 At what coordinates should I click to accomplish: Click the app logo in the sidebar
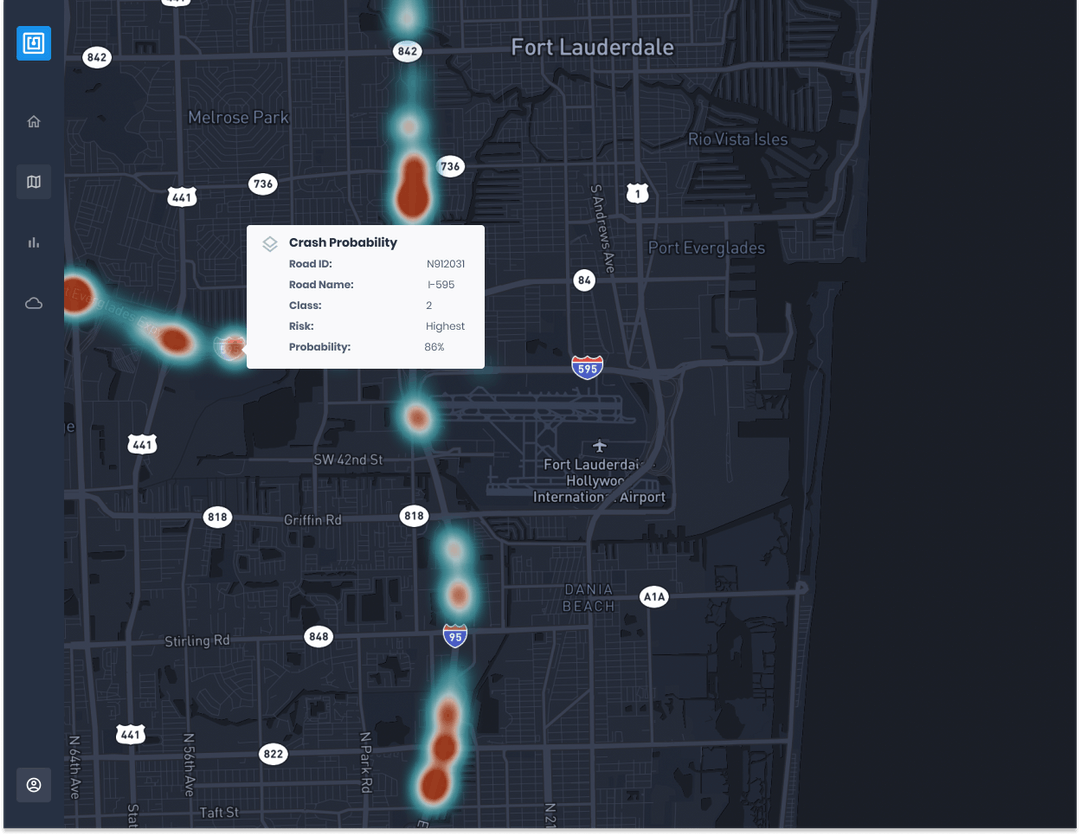tap(33, 43)
